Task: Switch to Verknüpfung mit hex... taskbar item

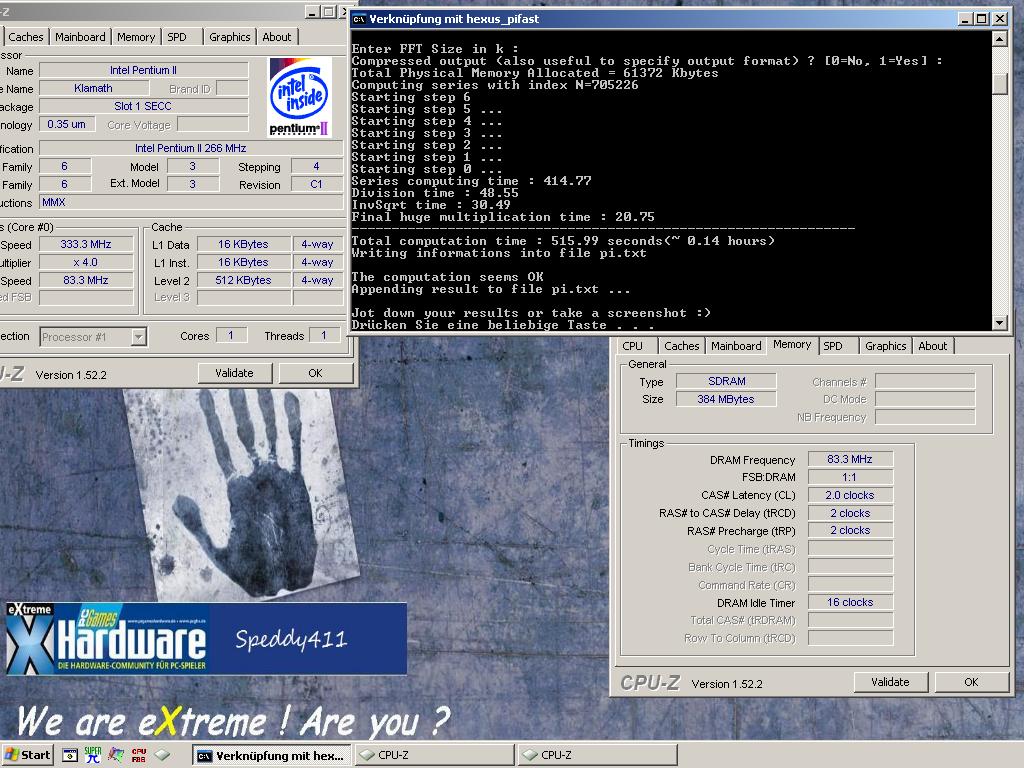Action: click(x=272, y=756)
